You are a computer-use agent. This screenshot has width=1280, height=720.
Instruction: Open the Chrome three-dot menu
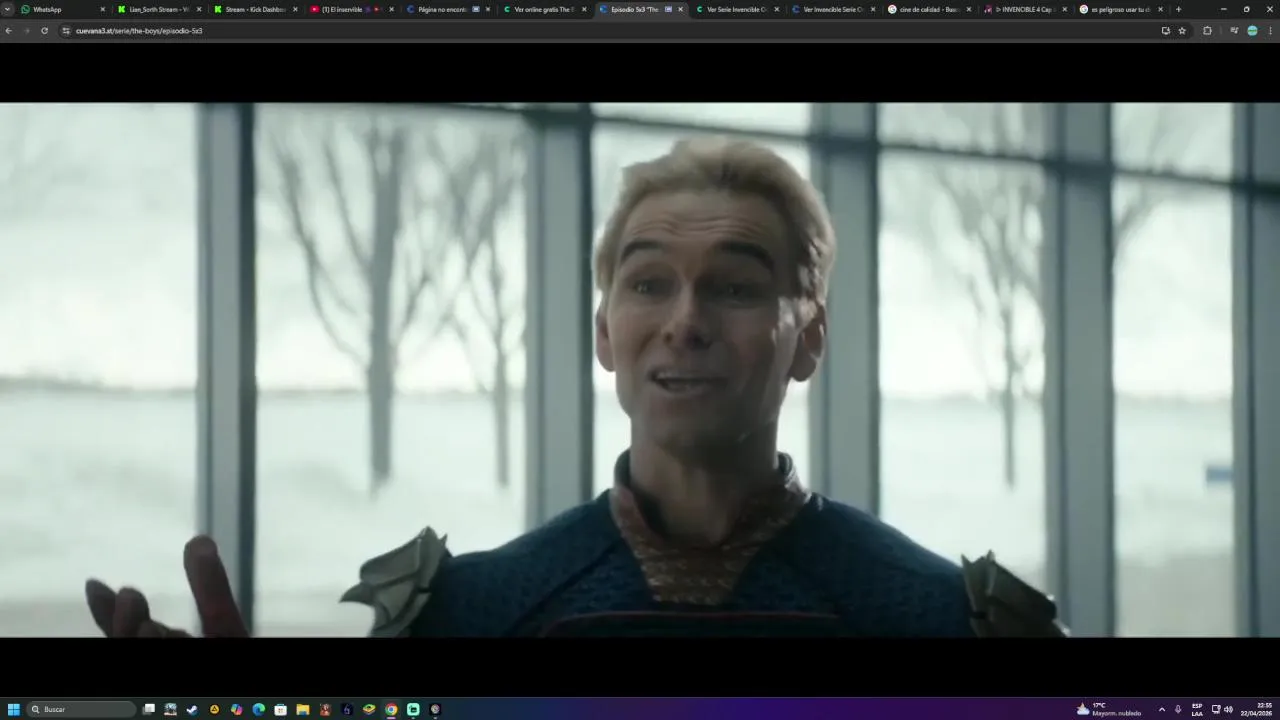[1270, 31]
